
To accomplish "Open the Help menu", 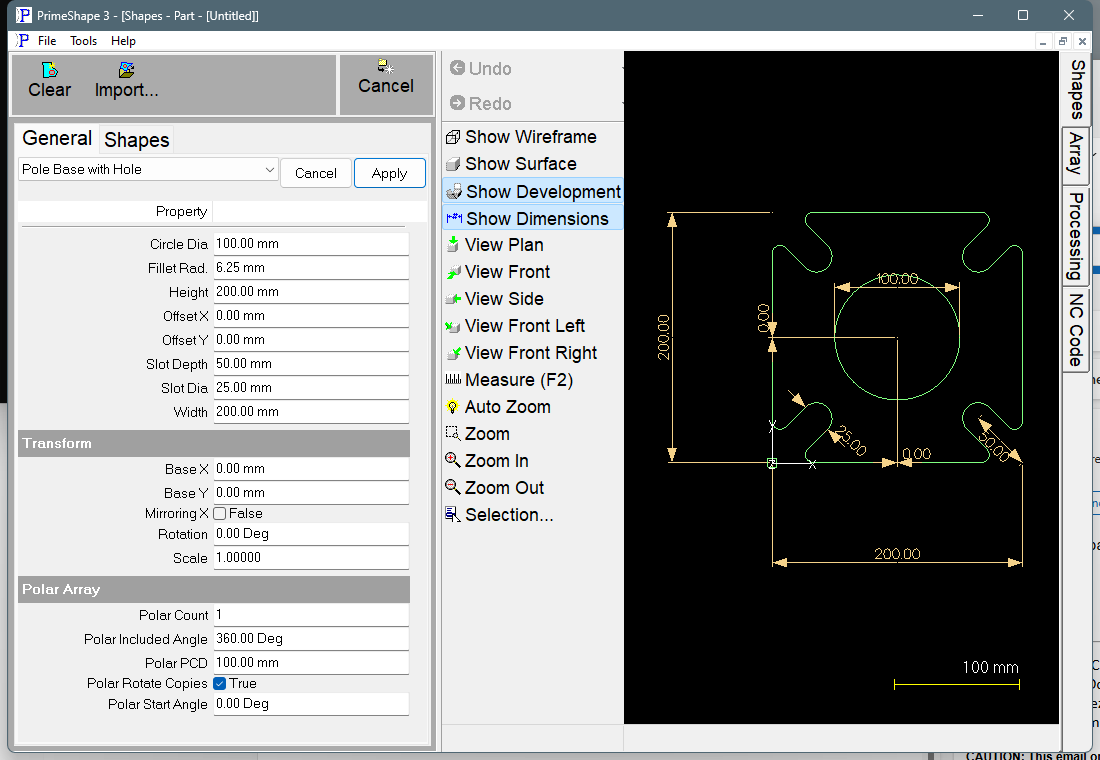I will pyautogui.click(x=123, y=41).
